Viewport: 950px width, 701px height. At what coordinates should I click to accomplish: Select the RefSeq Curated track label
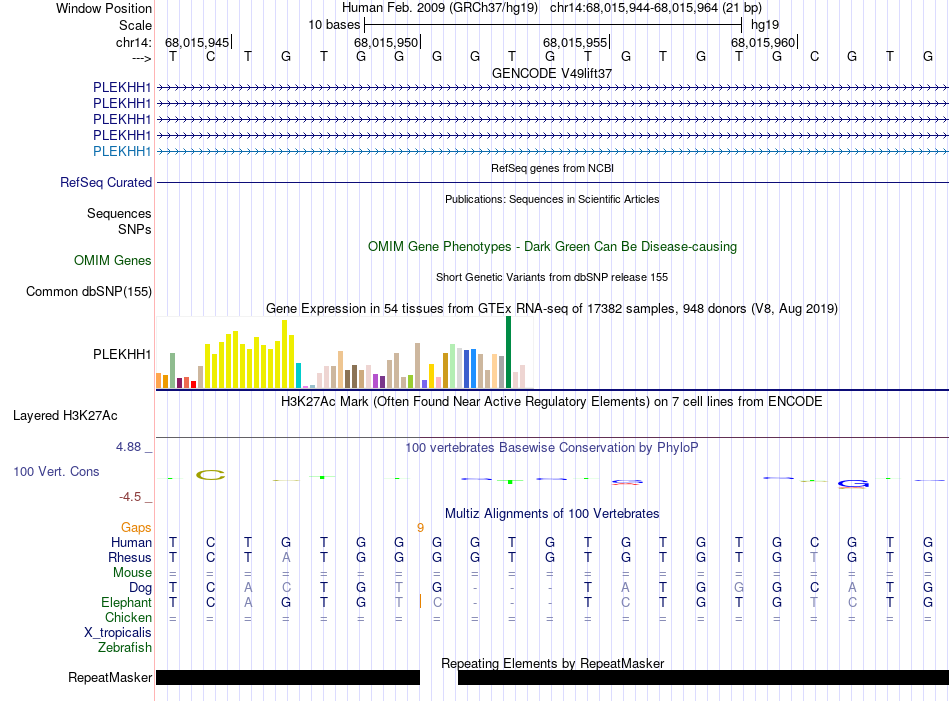point(106,183)
